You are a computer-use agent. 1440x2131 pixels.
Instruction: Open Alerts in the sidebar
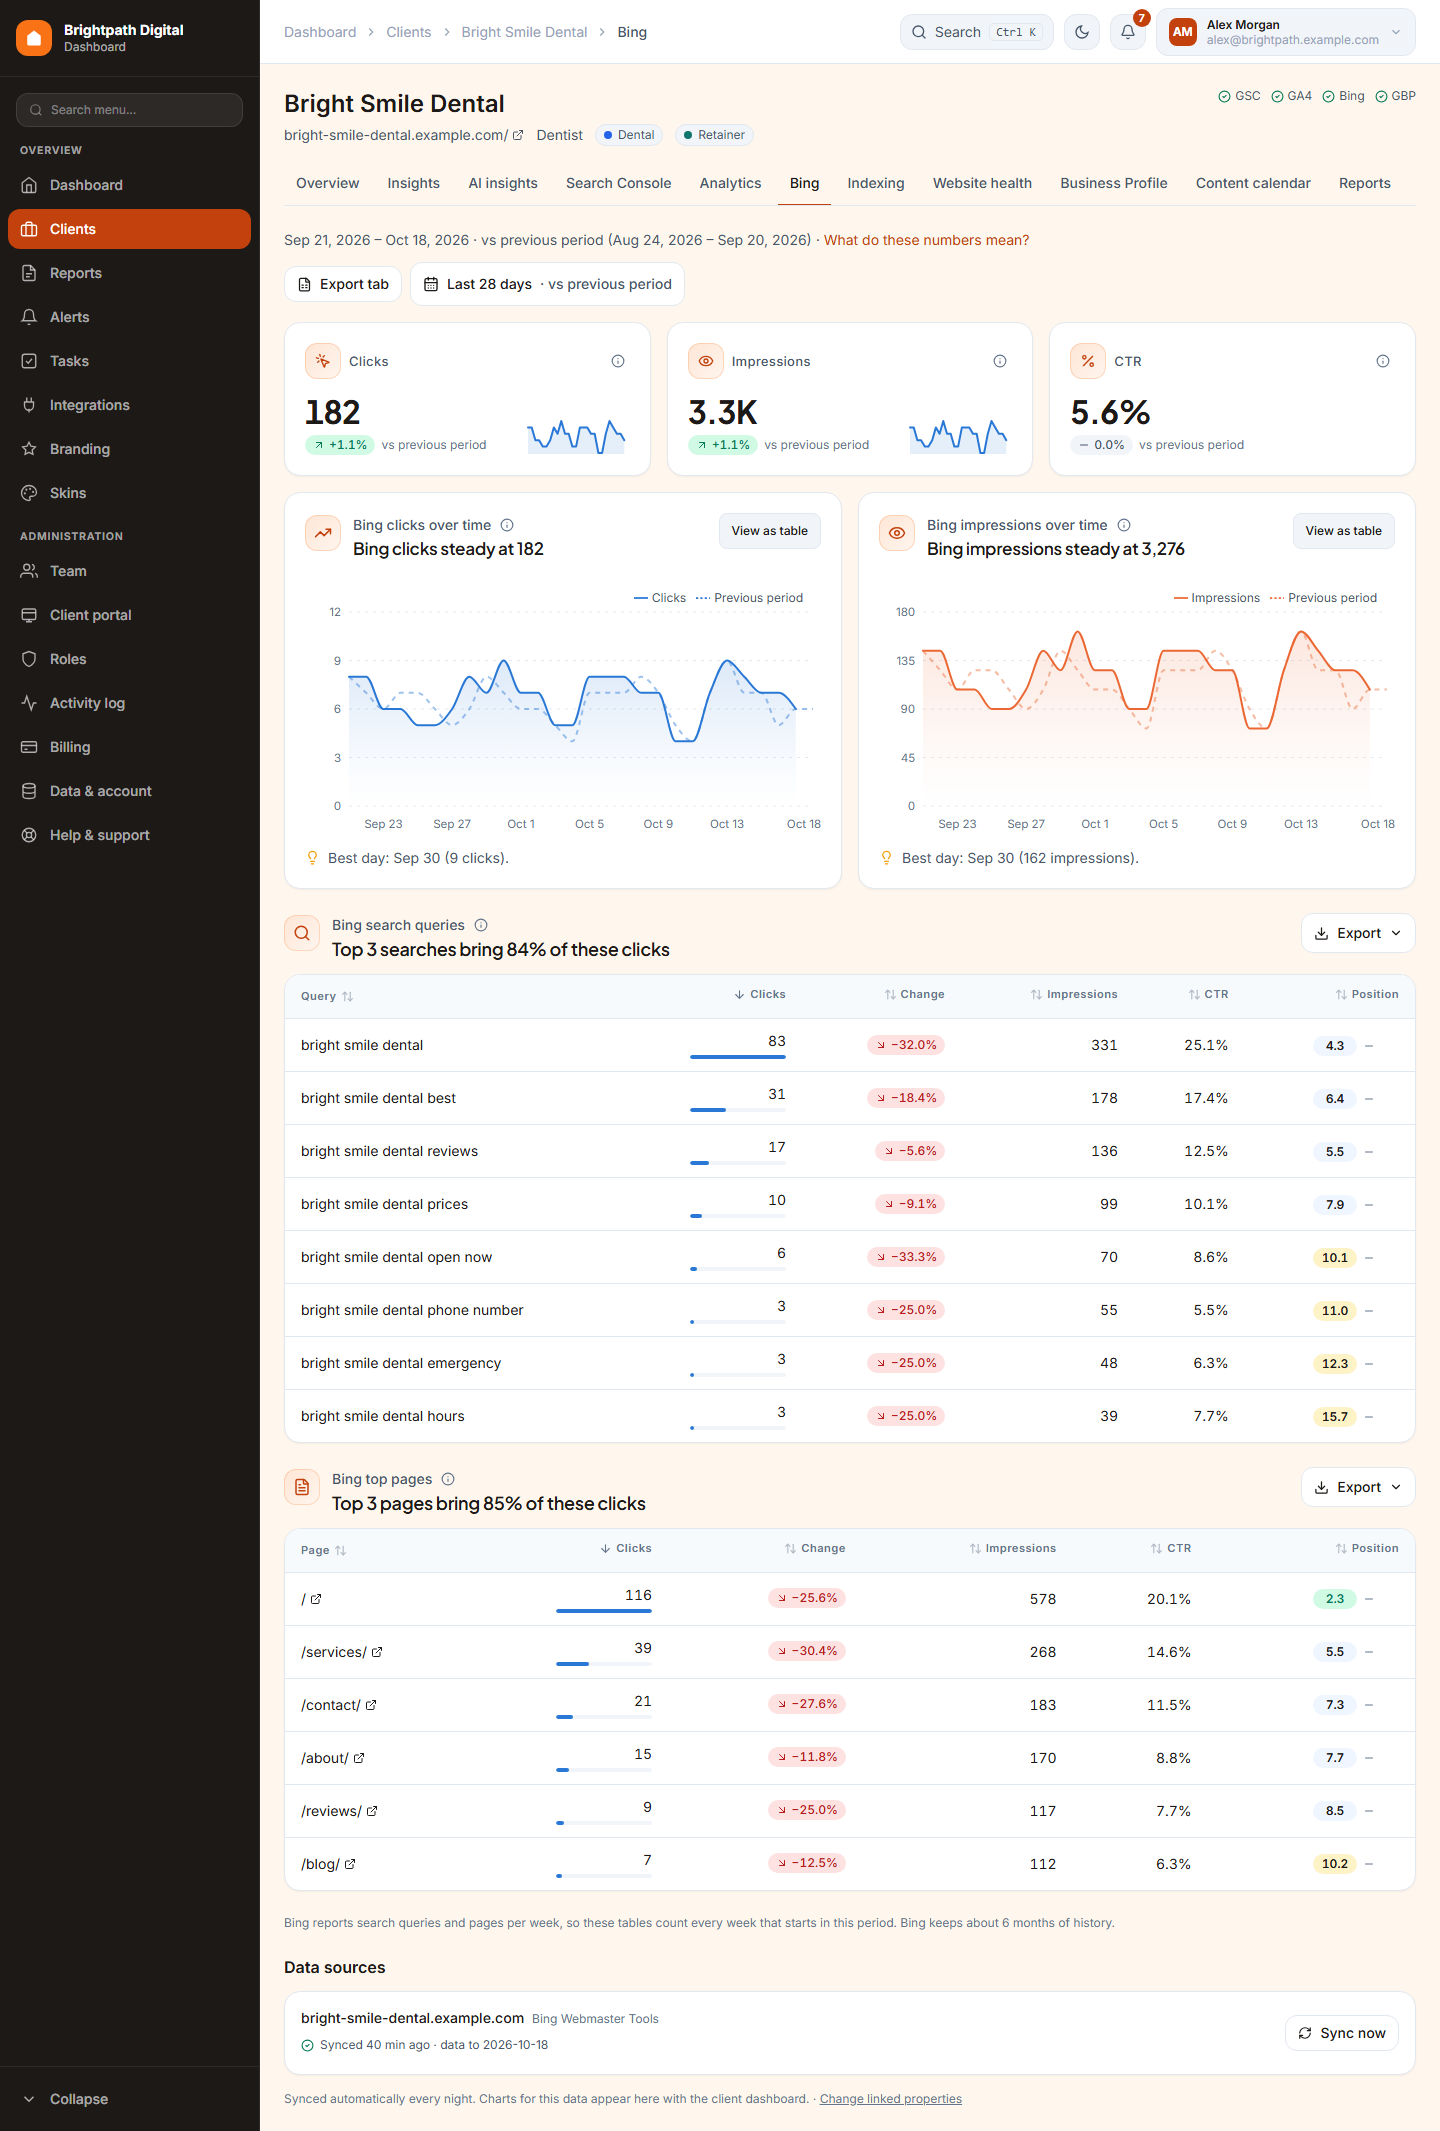pos(129,317)
